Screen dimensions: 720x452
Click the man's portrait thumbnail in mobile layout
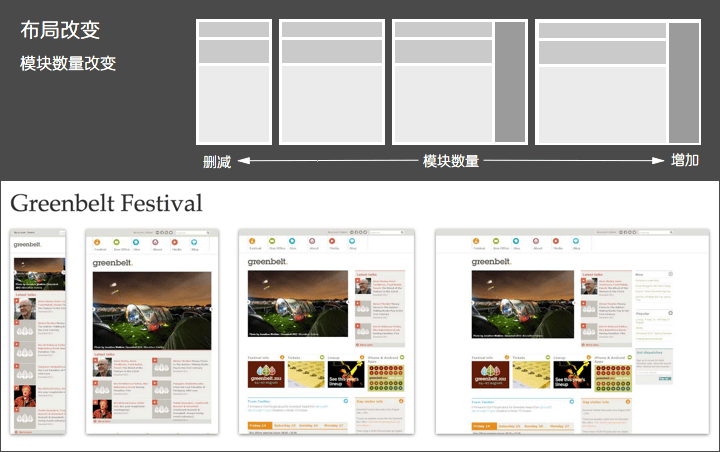coord(25,309)
